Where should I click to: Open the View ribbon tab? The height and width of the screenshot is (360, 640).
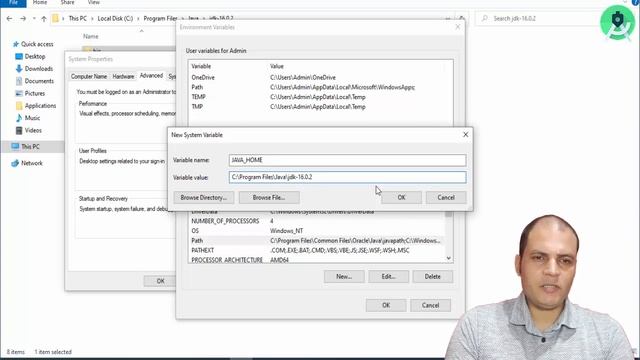click(93, 2)
